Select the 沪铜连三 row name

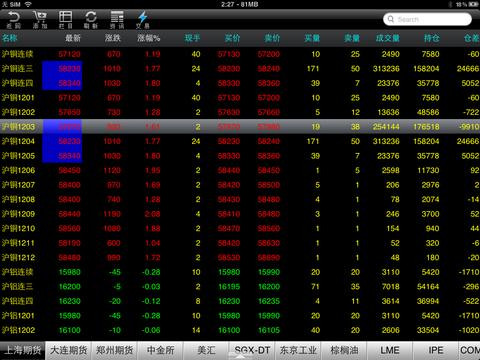(17, 69)
